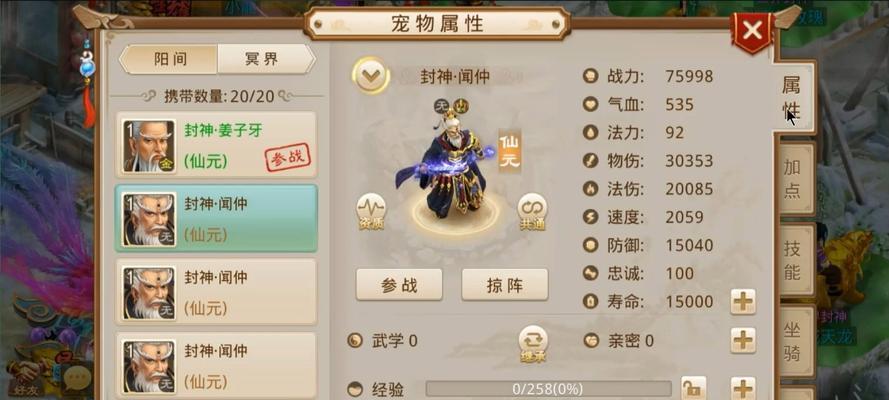Expand the dropdown arrow beside 封神·闻仲
Screen dimensions: 889x400
(x=371, y=76)
